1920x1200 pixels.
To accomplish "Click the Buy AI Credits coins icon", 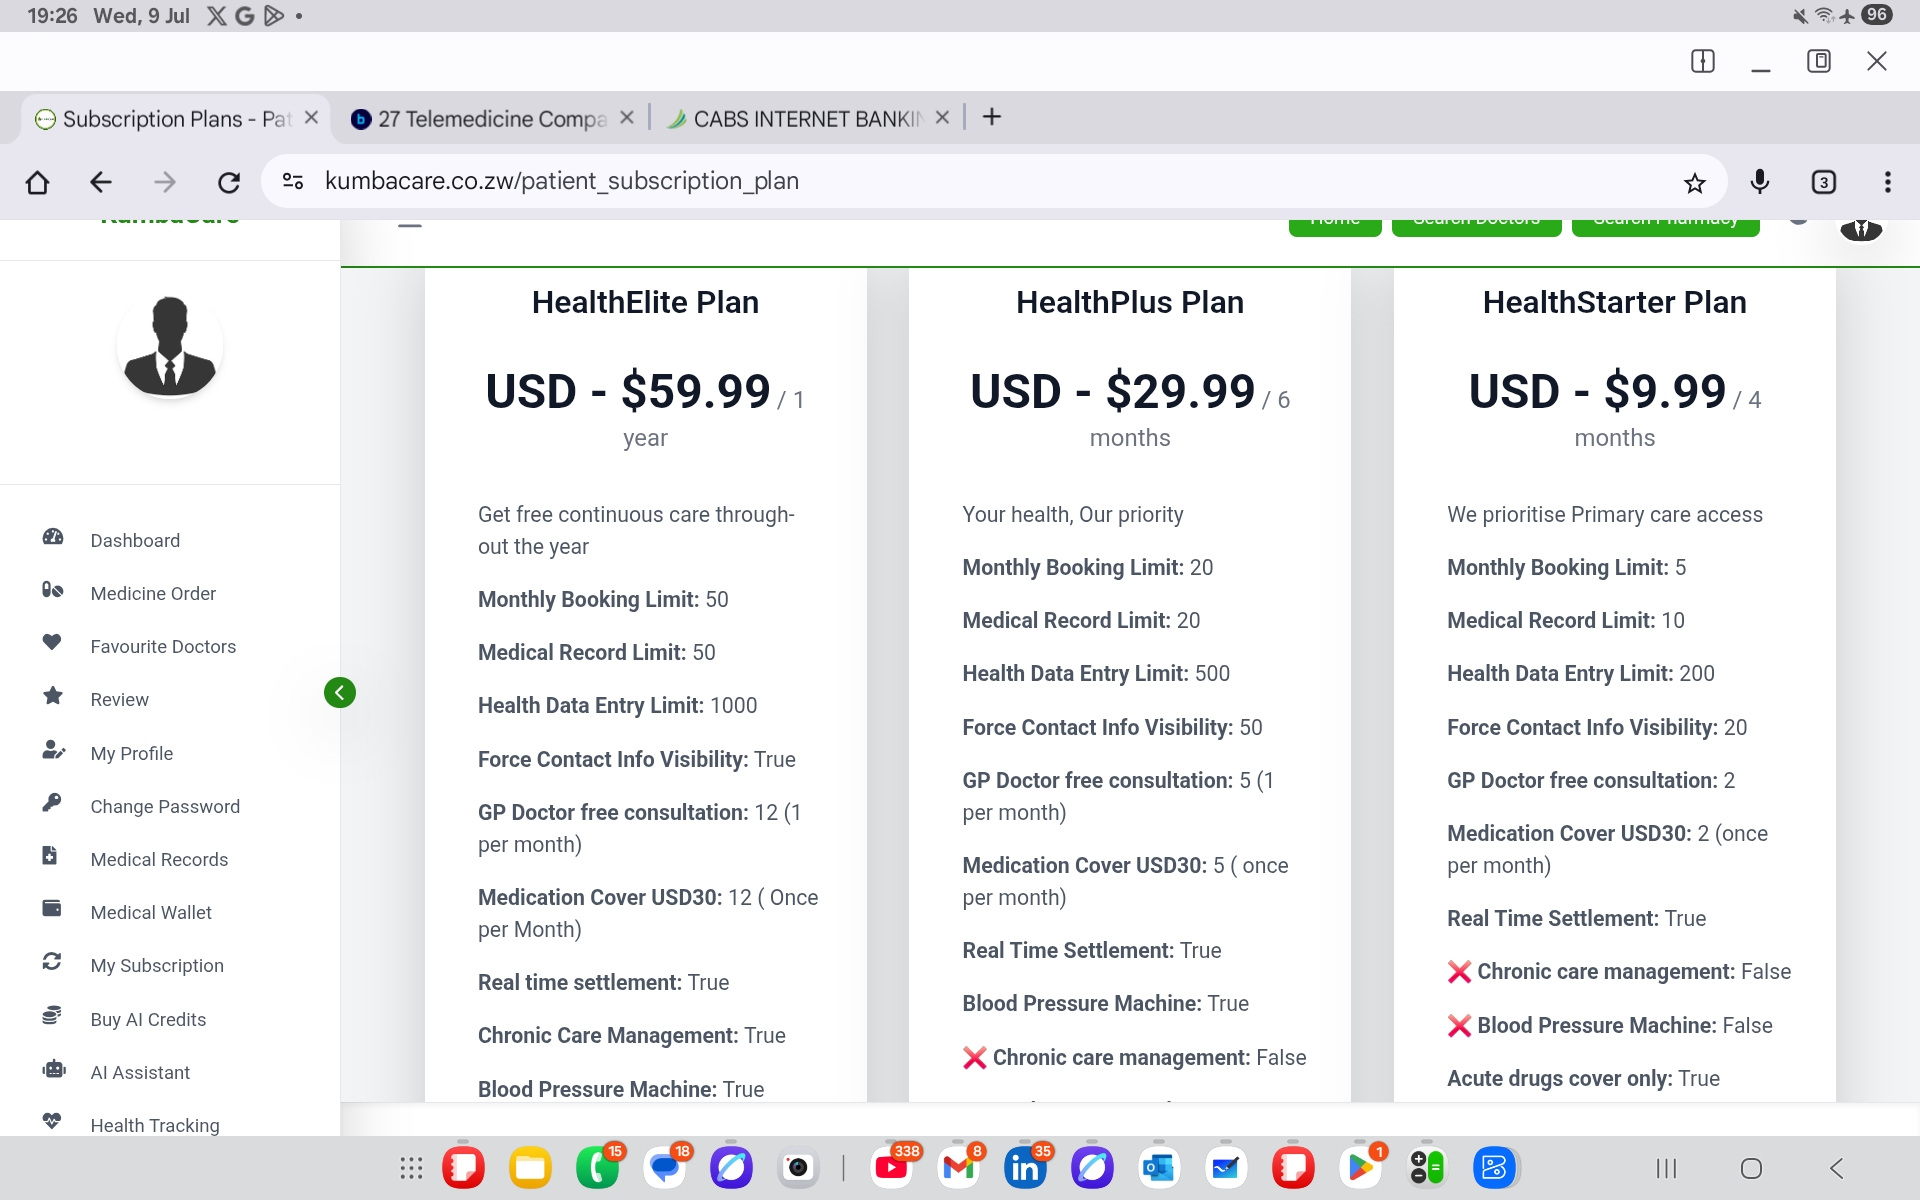I will (53, 1016).
